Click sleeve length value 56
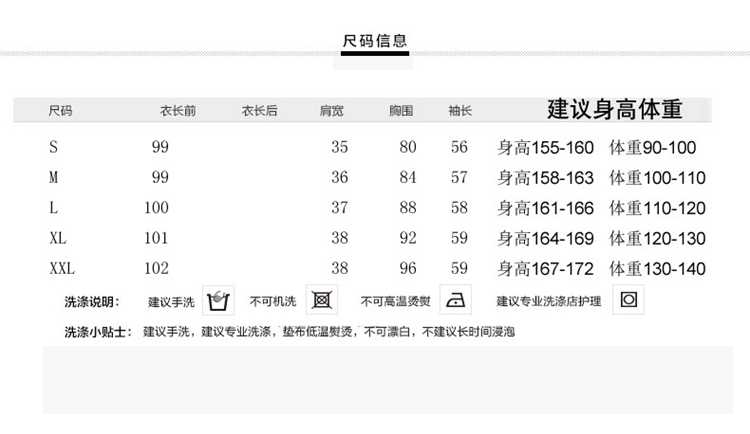 tap(459, 147)
